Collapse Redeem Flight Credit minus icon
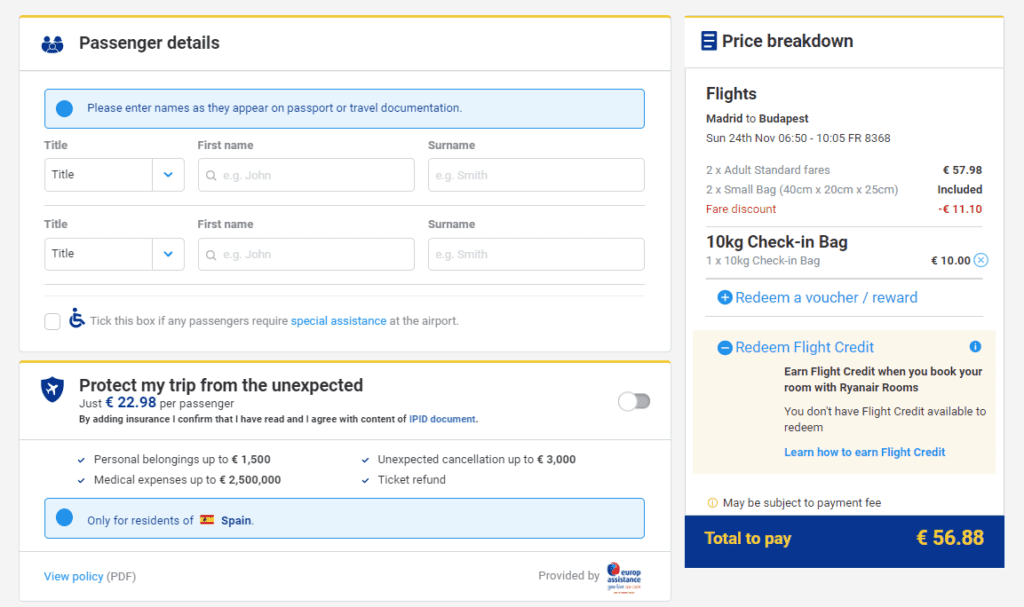 (x=725, y=348)
